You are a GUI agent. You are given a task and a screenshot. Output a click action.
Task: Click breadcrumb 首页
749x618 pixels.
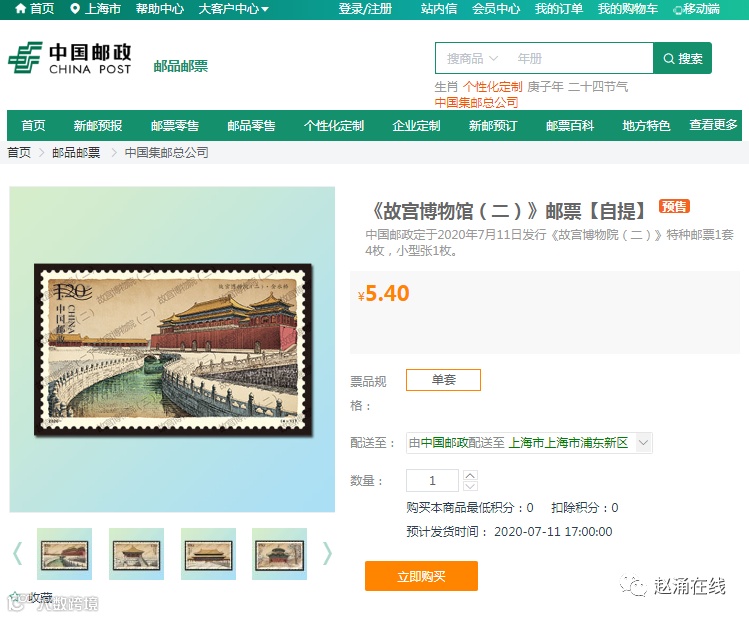pos(19,152)
